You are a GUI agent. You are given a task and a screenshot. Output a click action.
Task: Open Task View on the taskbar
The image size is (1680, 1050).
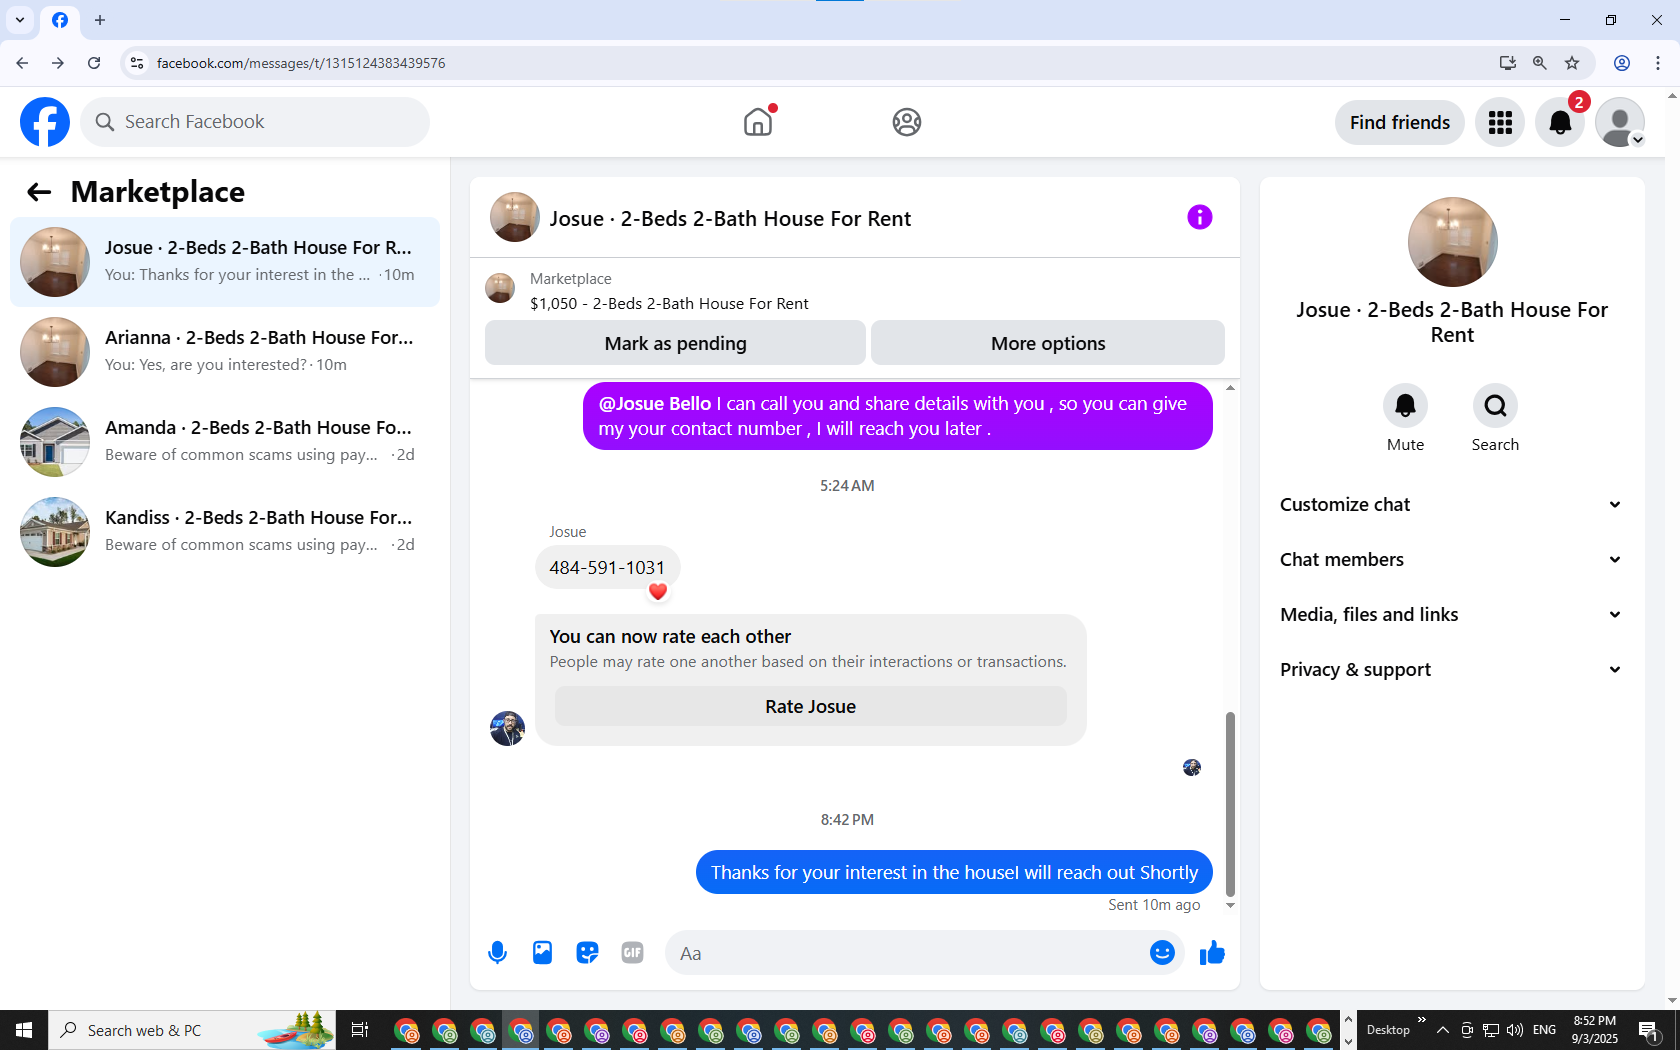360,1030
